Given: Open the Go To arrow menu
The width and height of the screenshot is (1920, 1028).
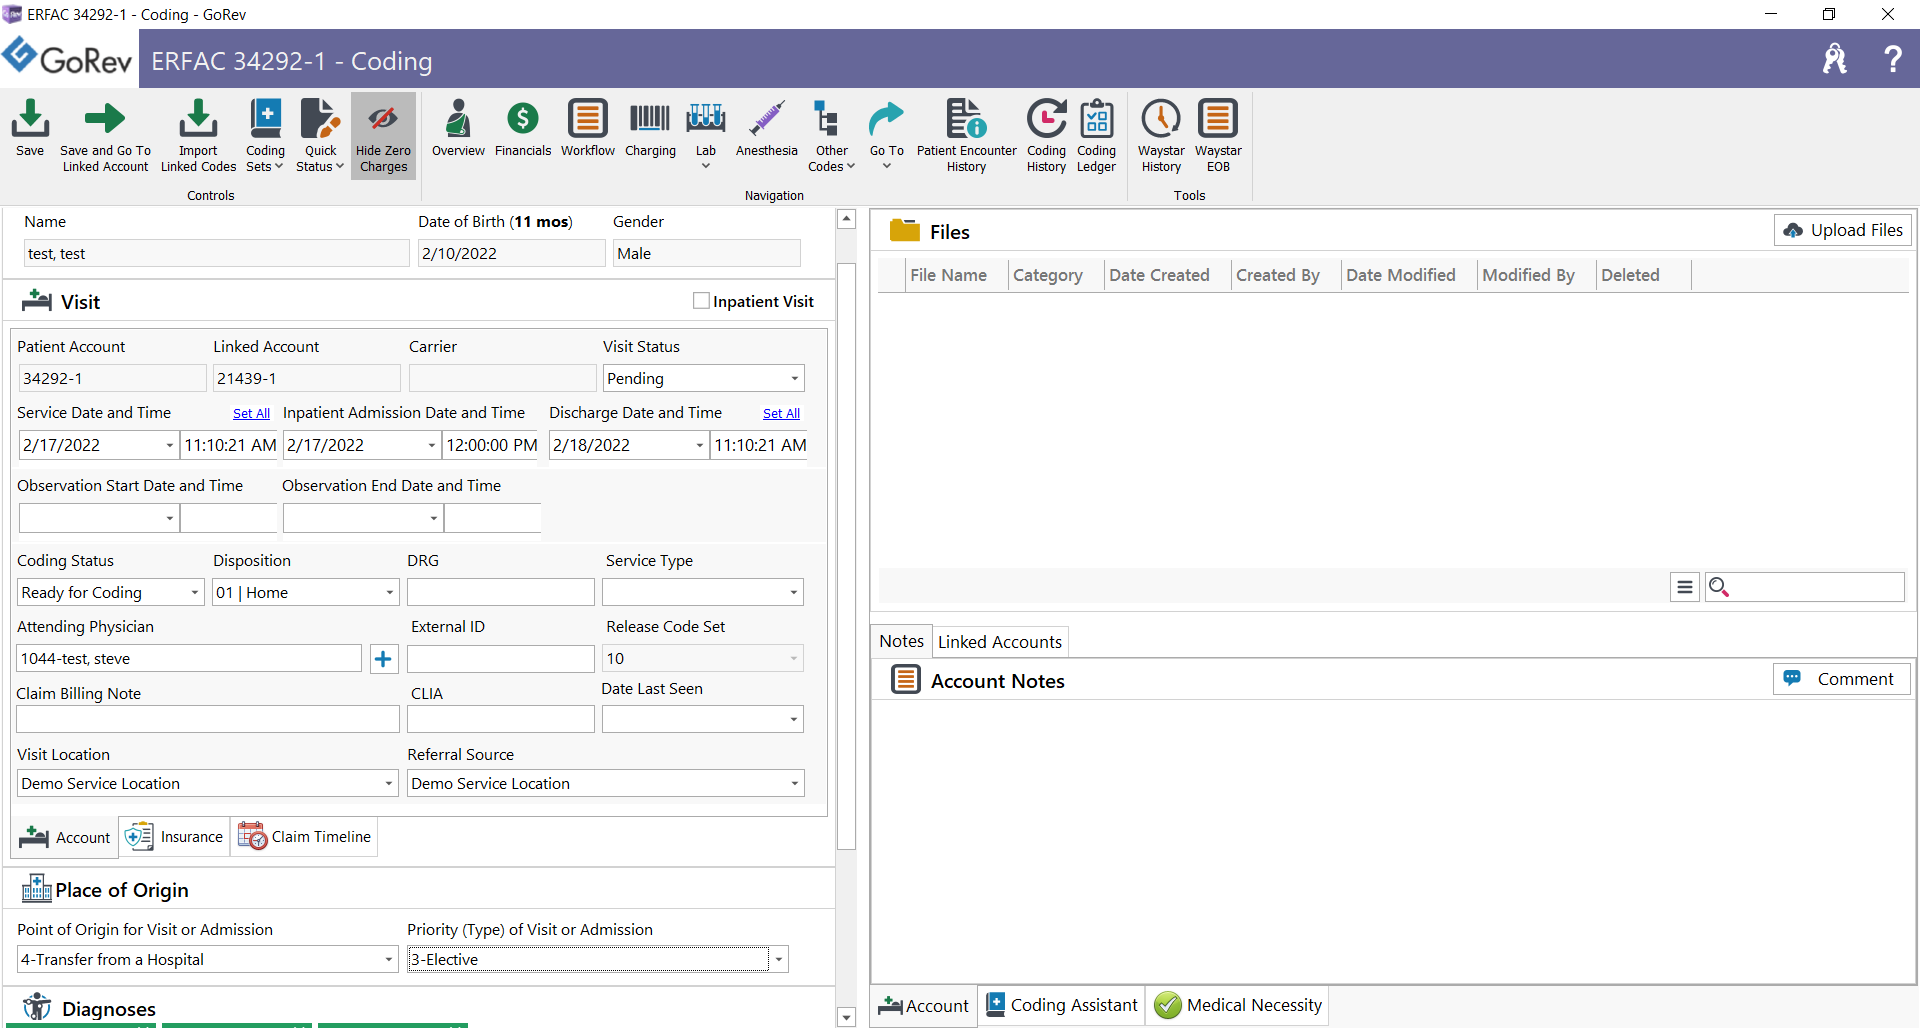Looking at the screenshot, I should click(x=886, y=134).
